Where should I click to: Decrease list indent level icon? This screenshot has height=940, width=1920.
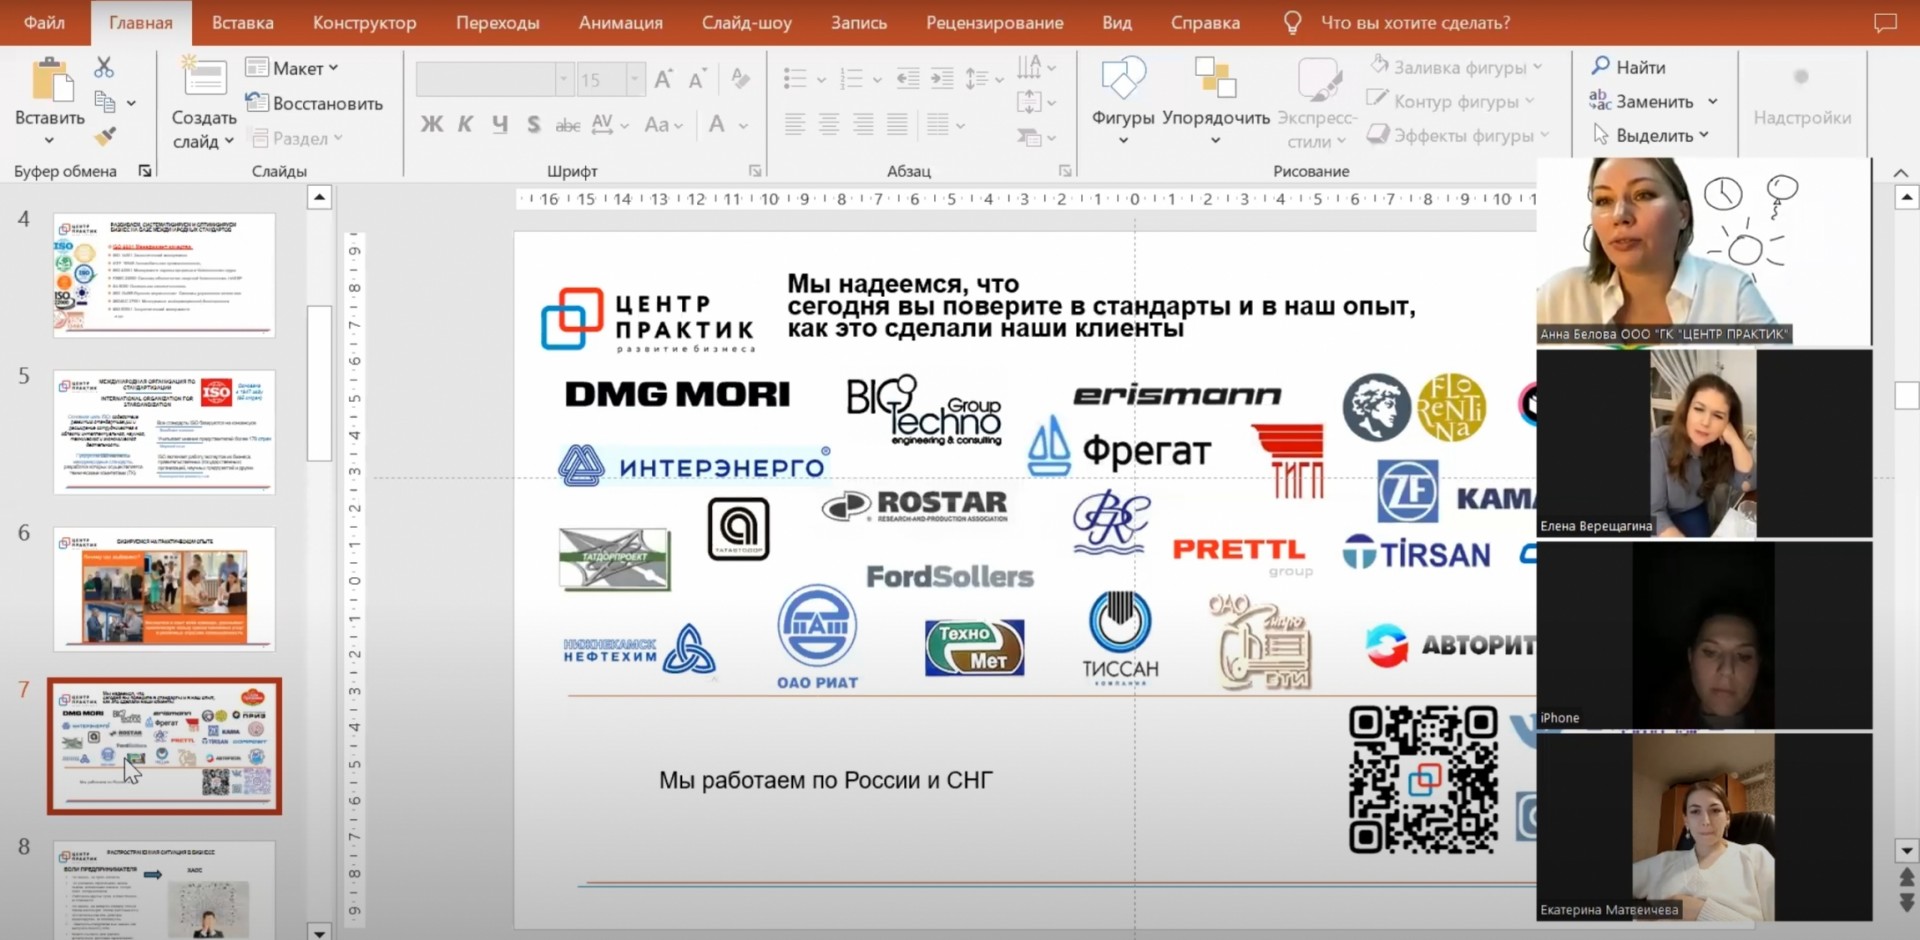click(908, 79)
